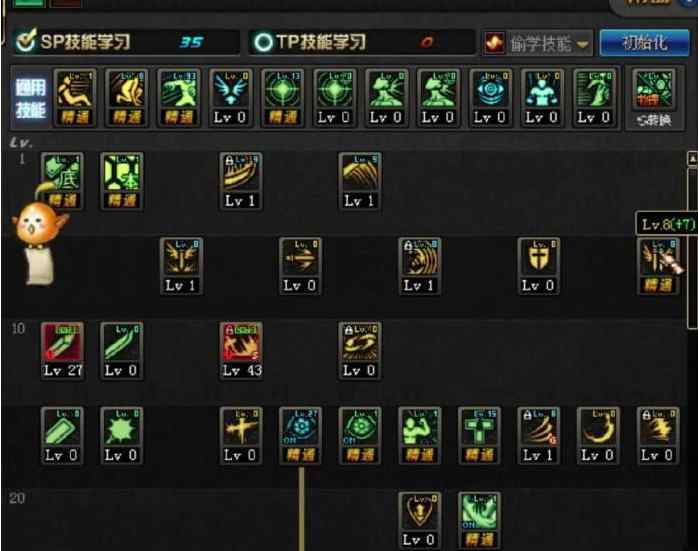Click the green cross skill icon
The image size is (698, 551).
click(x=479, y=435)
